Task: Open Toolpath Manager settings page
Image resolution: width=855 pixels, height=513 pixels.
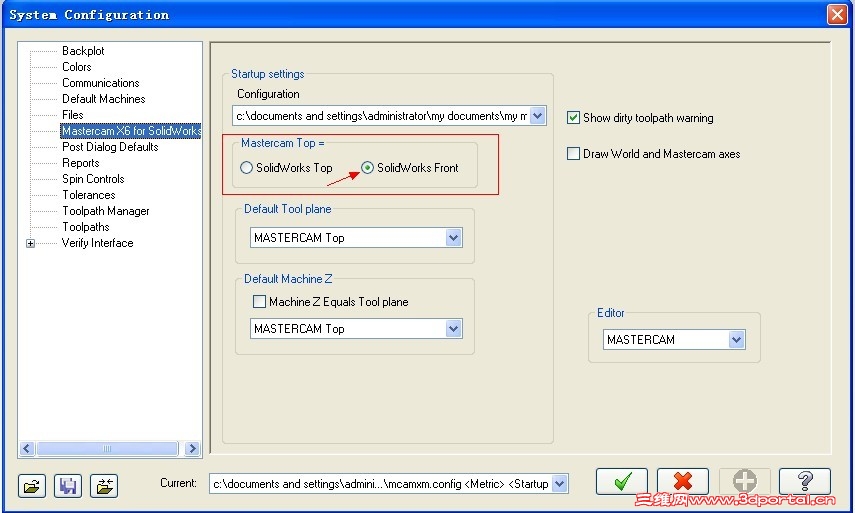Action: point(106,211)
